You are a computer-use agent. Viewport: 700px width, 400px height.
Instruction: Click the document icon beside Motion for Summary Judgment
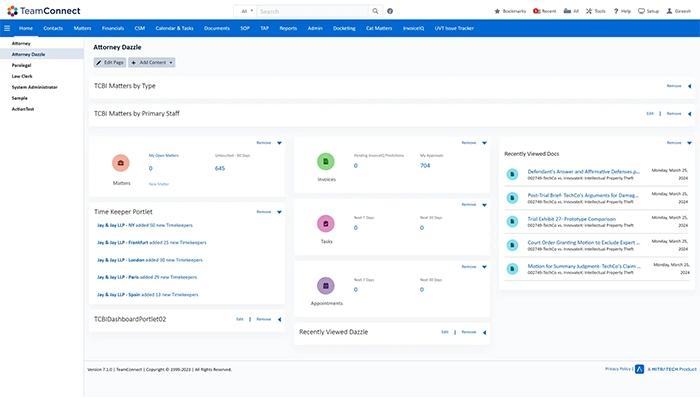512,269
